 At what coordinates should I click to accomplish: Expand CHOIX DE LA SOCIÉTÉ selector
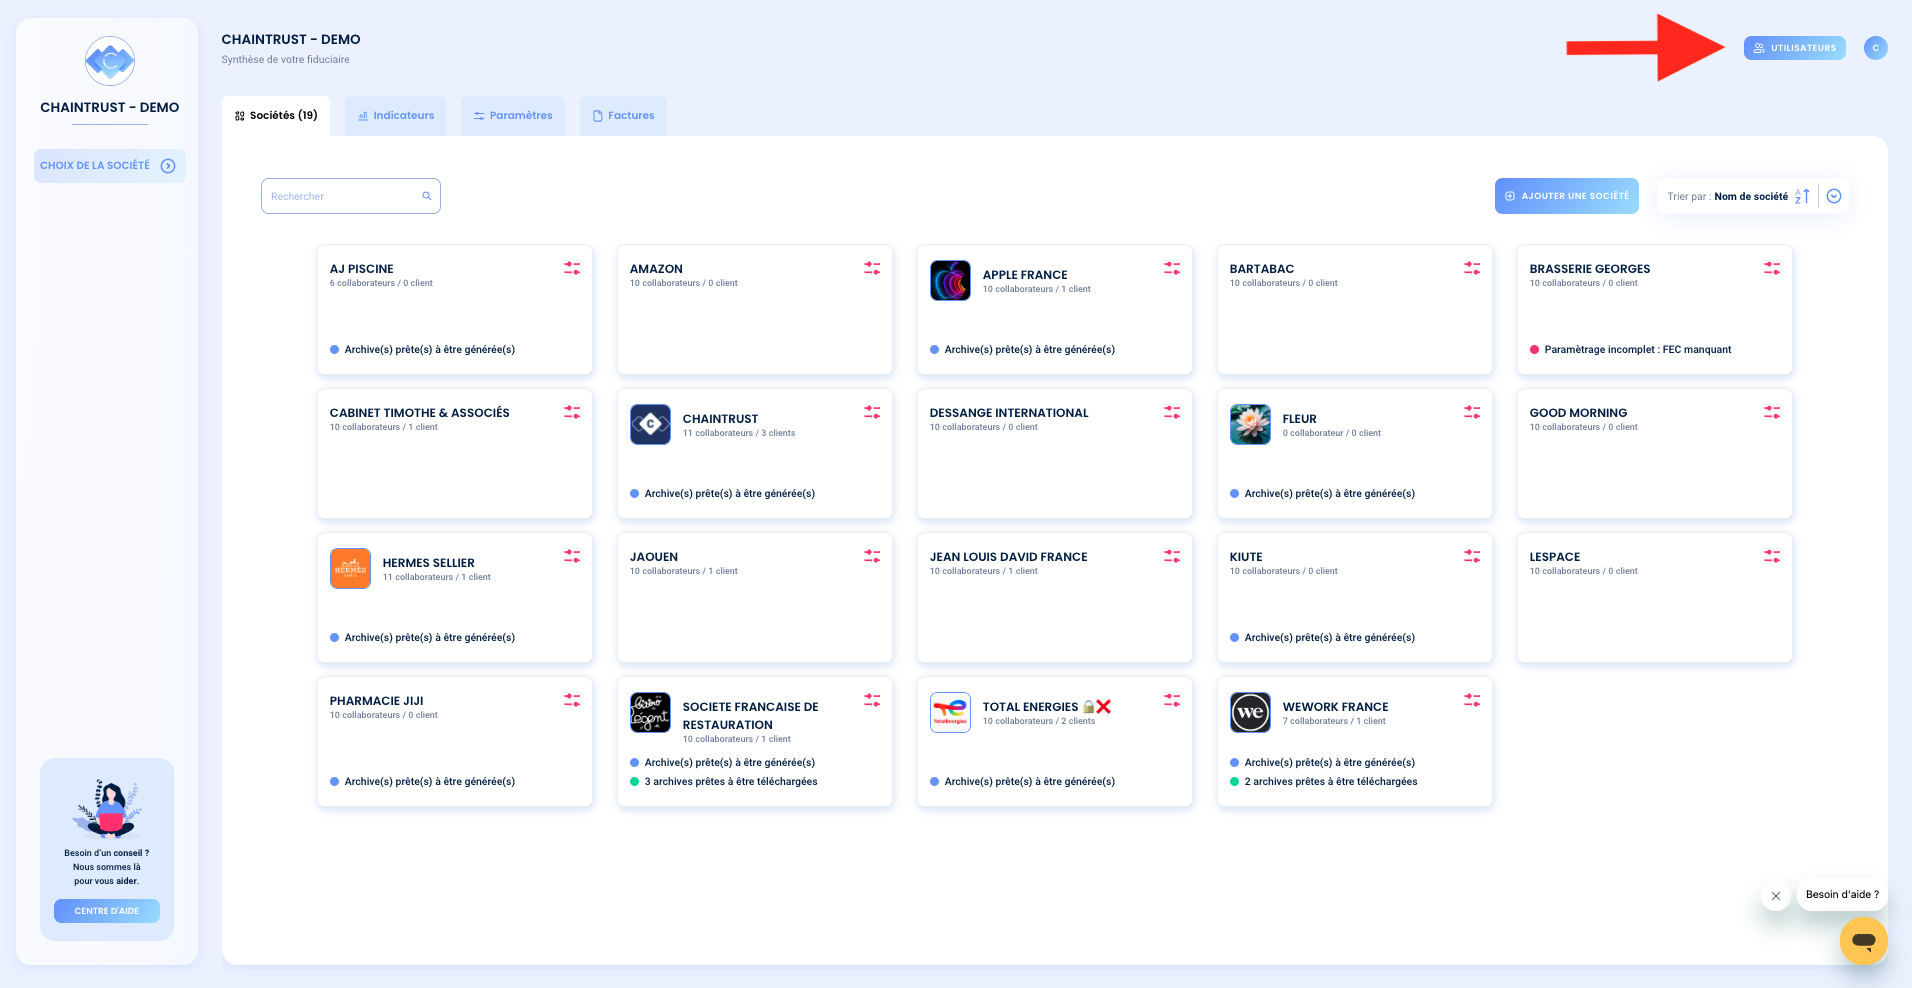(x=110, y=166)
